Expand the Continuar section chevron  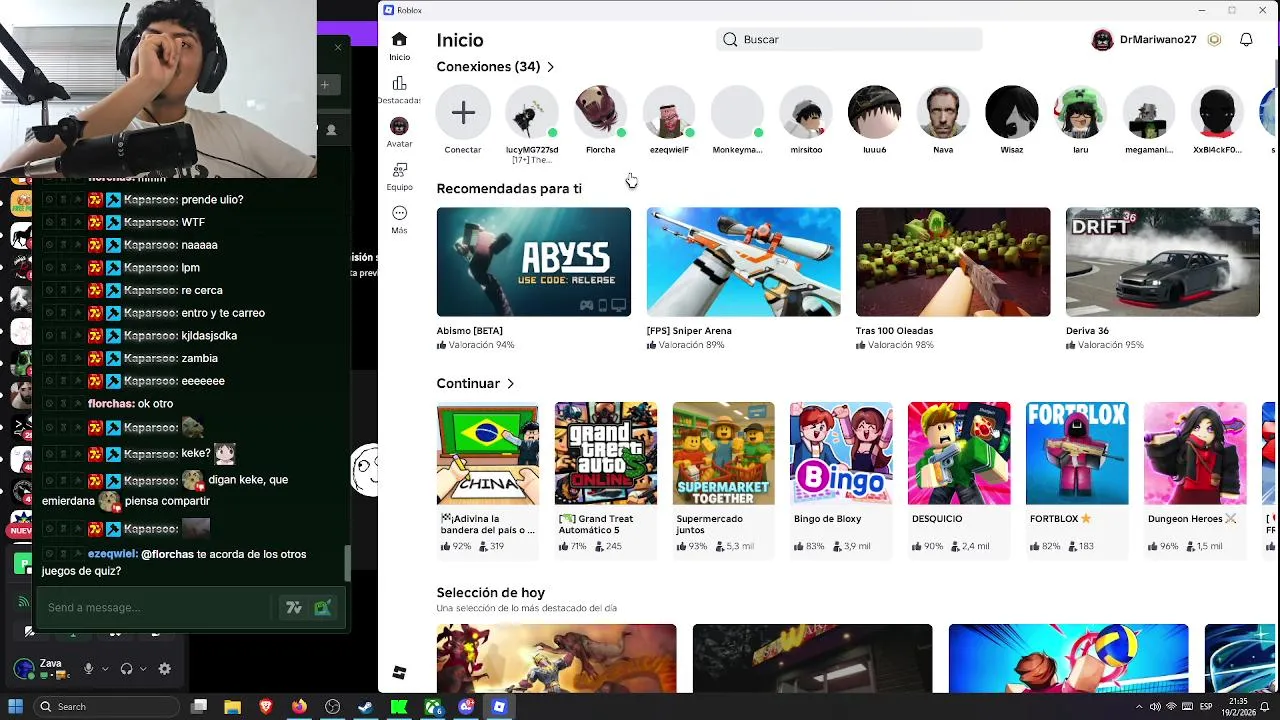coord(510,384)
